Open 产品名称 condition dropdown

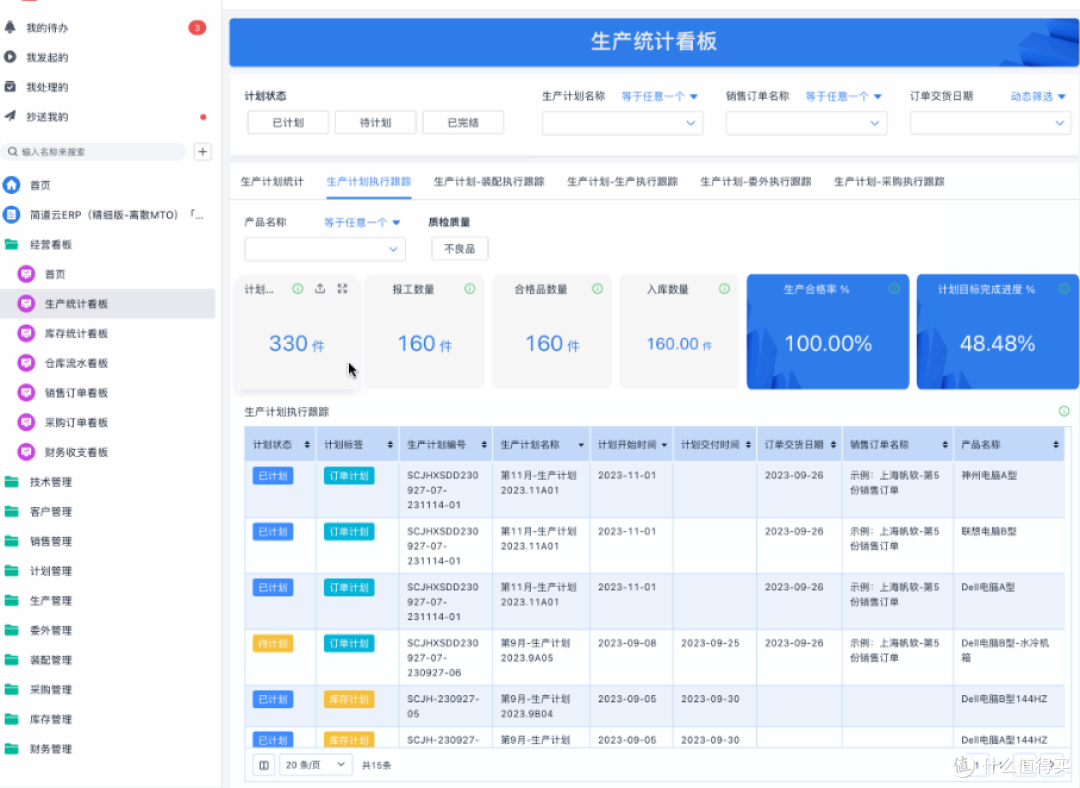(362, 222)
